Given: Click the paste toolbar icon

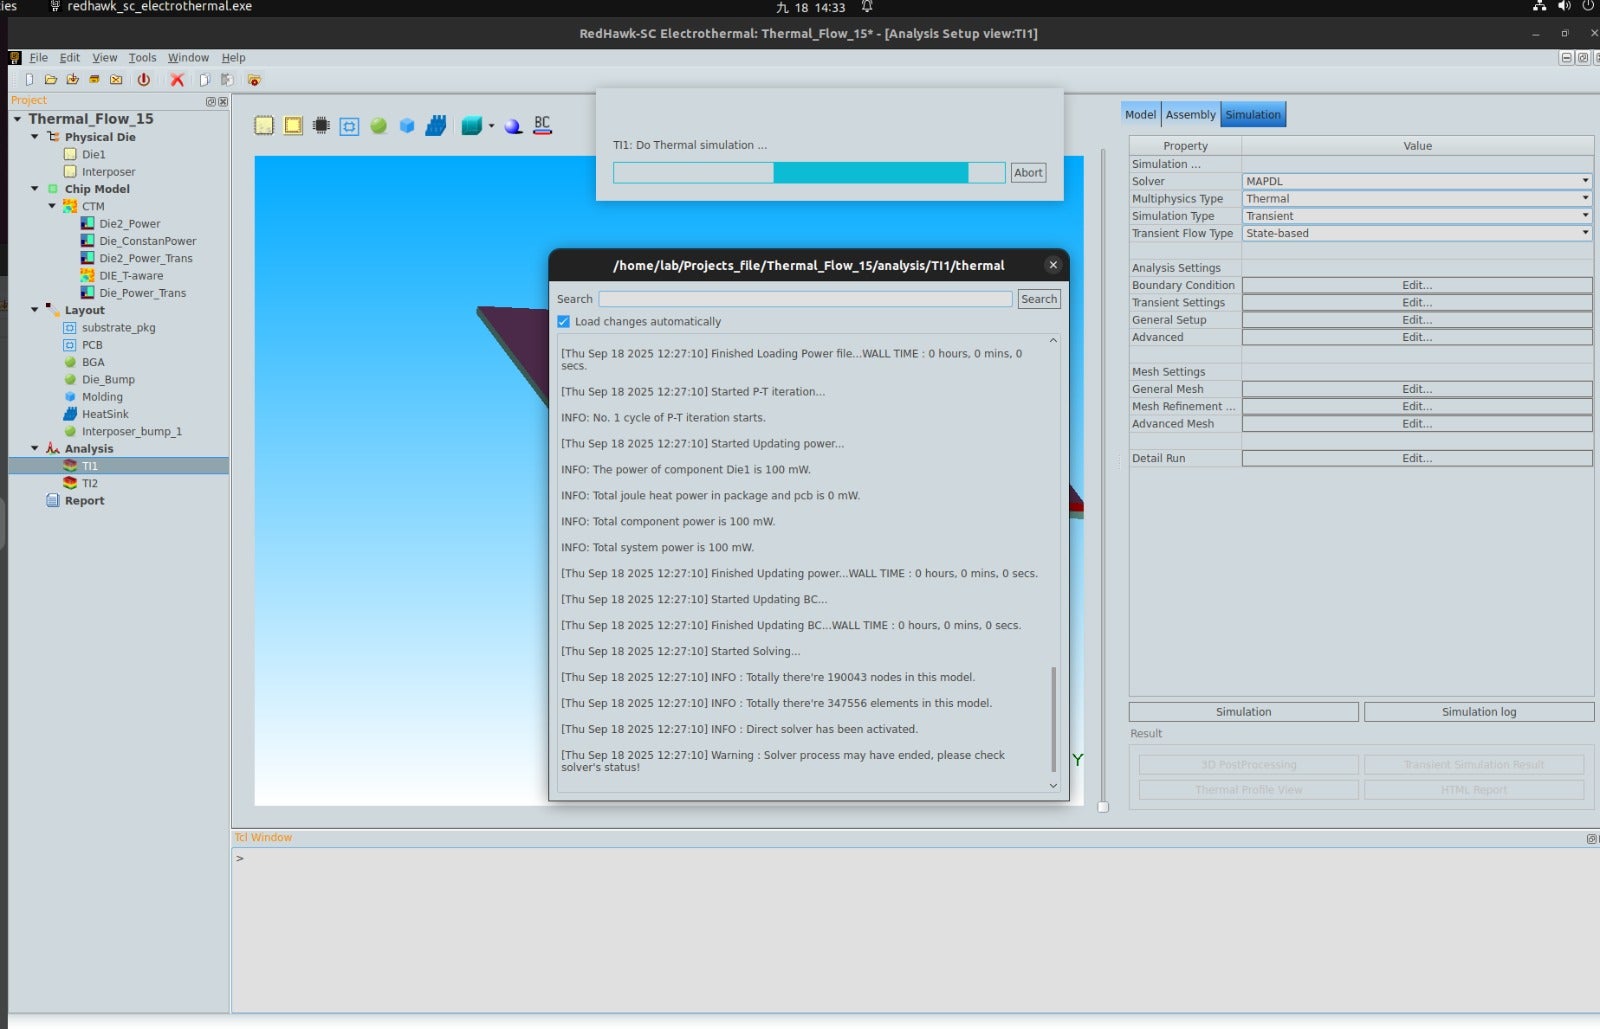Looking at the screenshot, I should point(227,80).
